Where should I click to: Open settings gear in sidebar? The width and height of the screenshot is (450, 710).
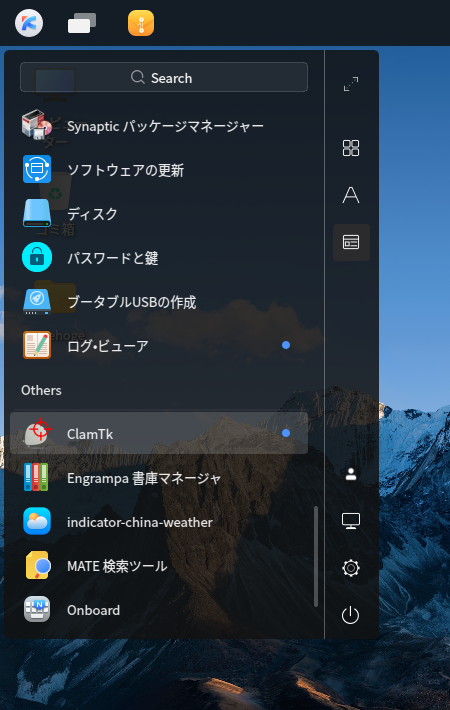pyautogui.click(x=351, y=568)
